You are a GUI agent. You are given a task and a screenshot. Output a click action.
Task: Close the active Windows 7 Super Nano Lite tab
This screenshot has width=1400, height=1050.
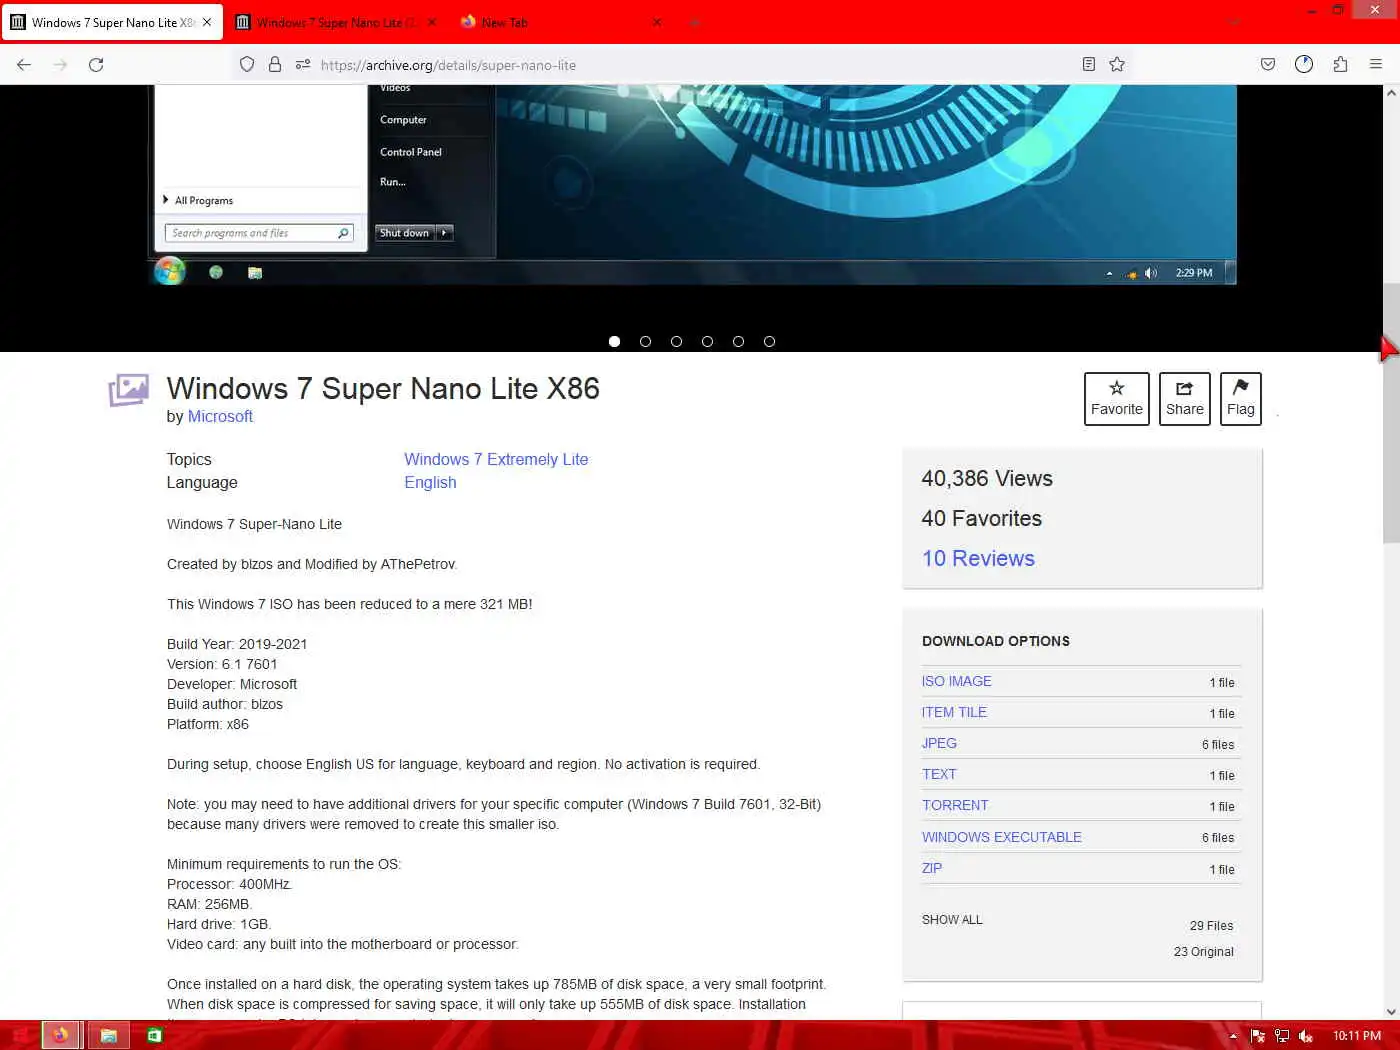pos(207,22)
